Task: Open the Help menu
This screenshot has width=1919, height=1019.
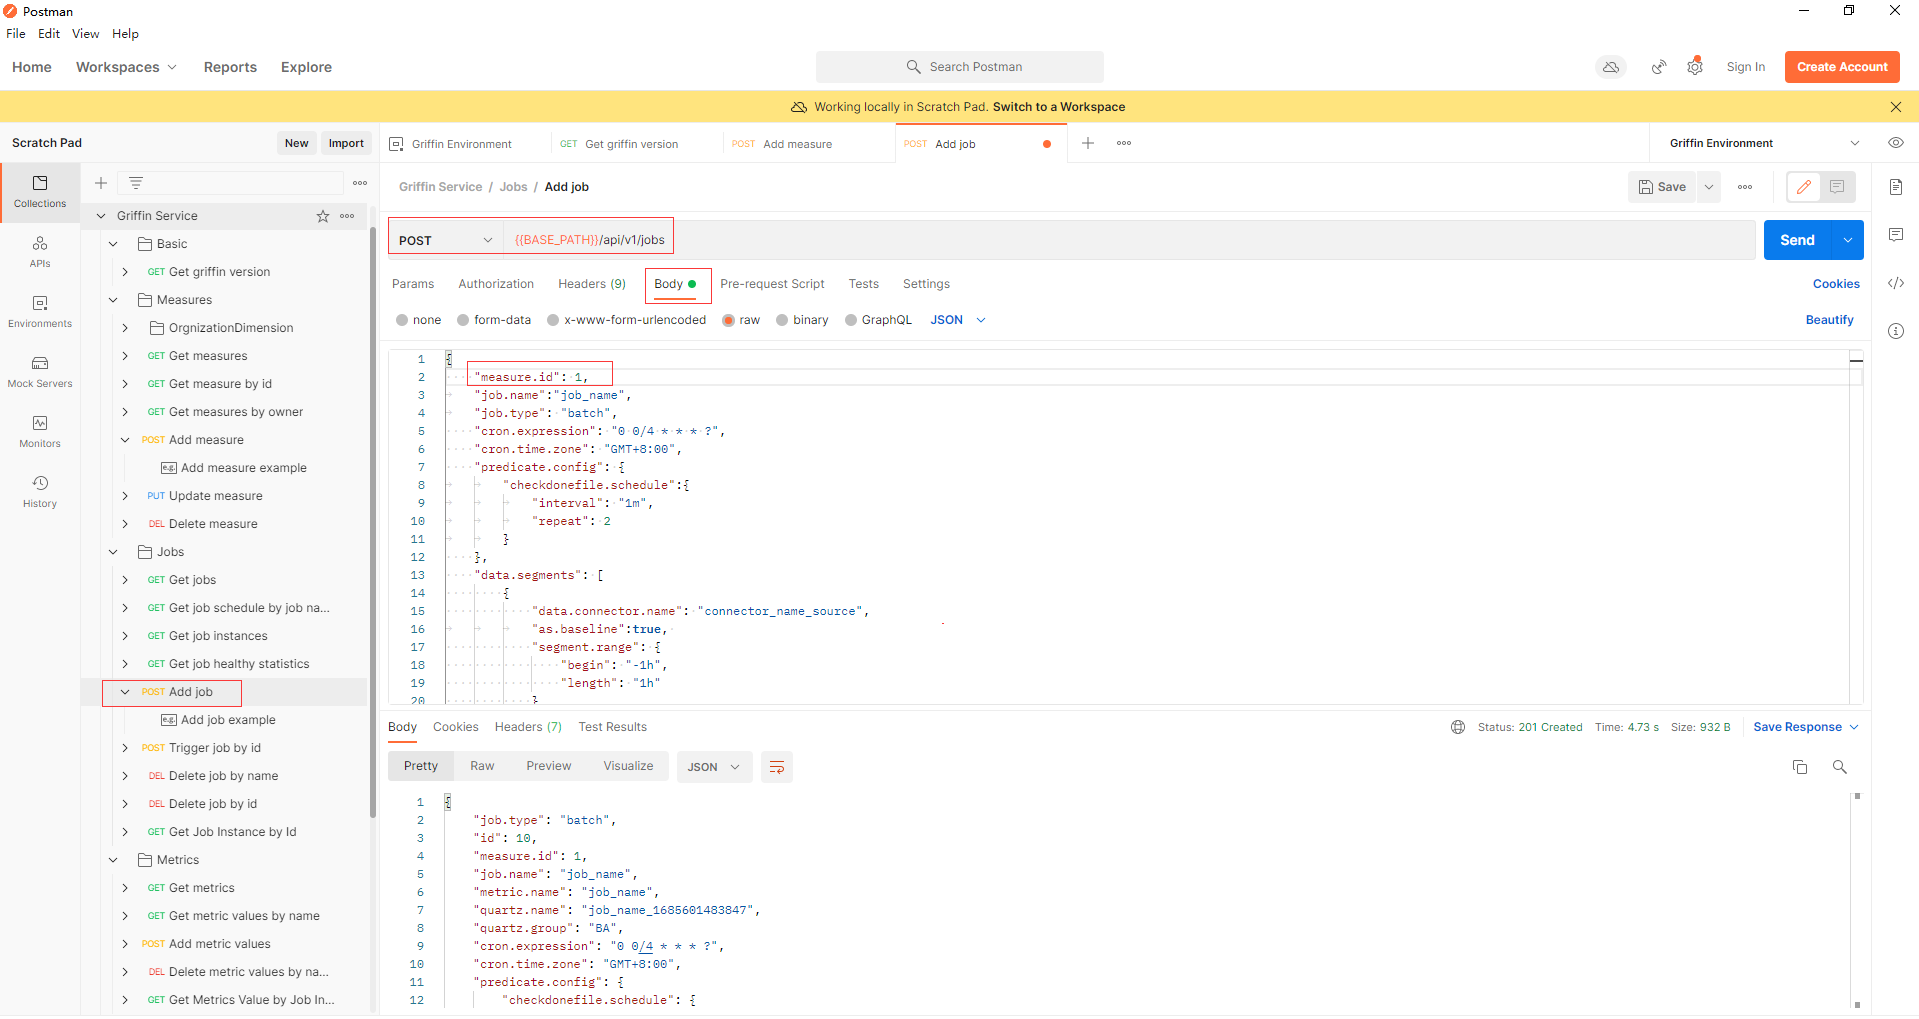Action: coord(125,34)
